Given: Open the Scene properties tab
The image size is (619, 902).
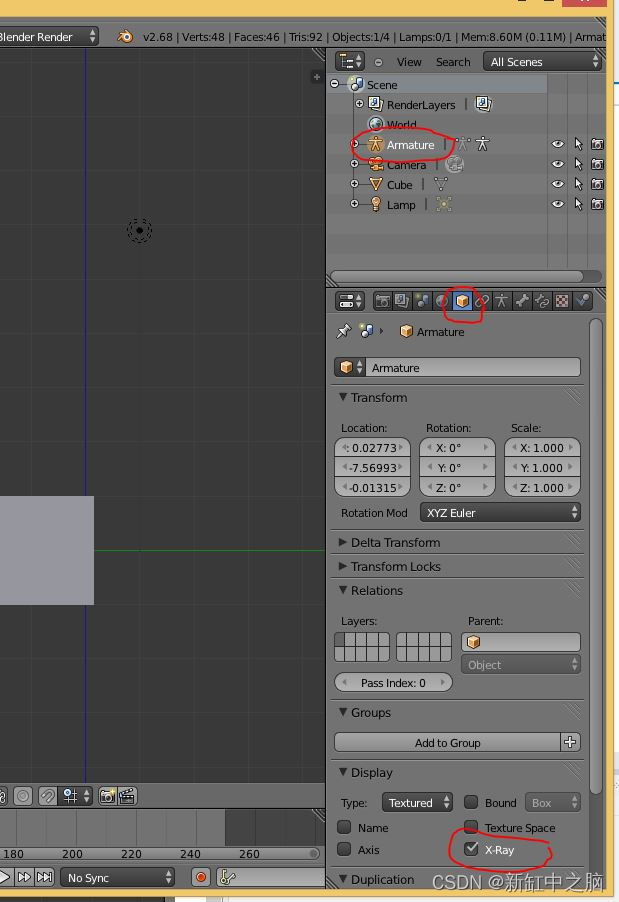Looking at the screenshot, I should [422, 301].
